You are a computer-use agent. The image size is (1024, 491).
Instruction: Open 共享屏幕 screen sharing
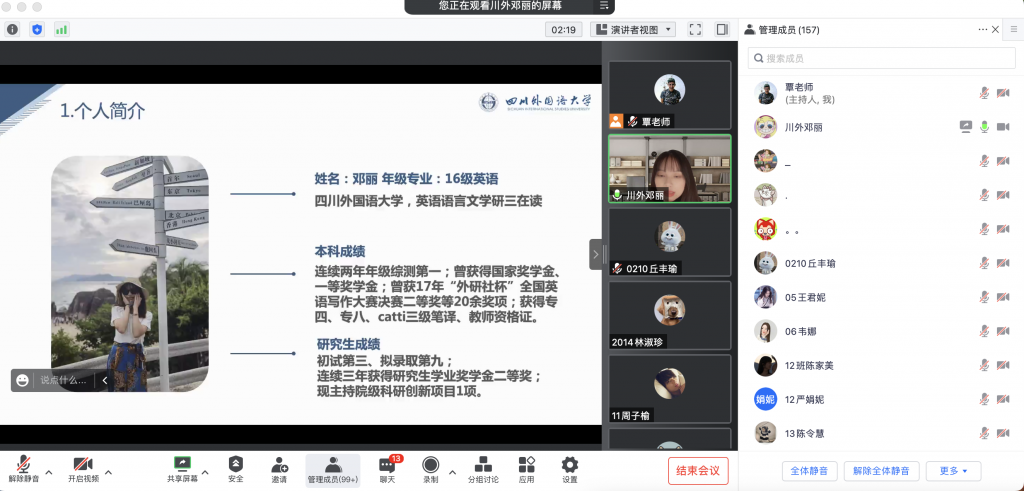(x=181, y=469)
